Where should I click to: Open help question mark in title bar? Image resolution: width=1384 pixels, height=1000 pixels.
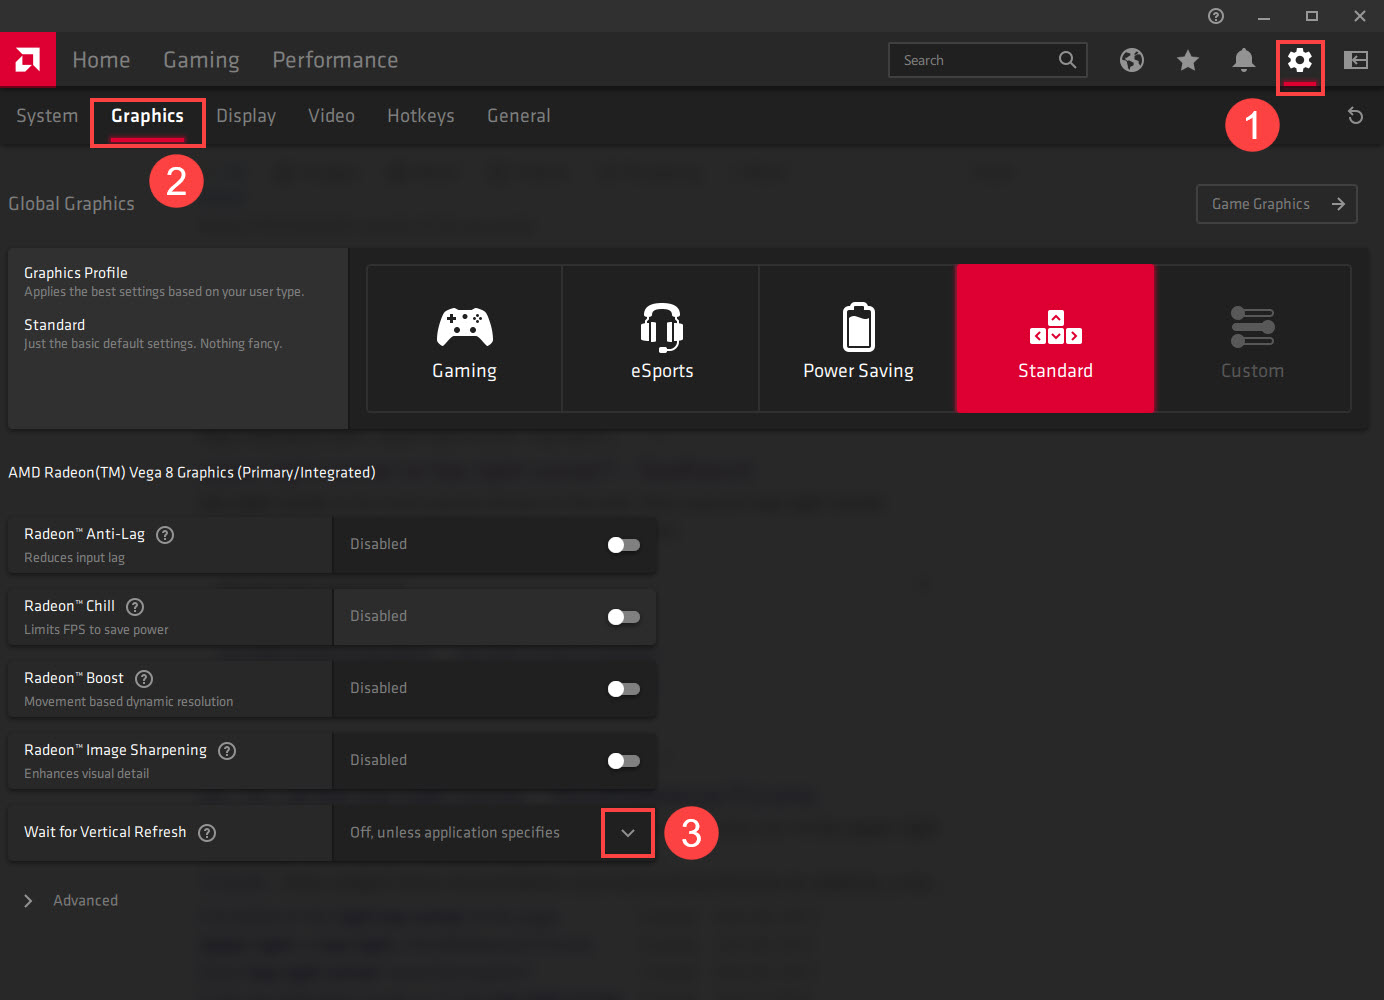[x=1216, y=16]
